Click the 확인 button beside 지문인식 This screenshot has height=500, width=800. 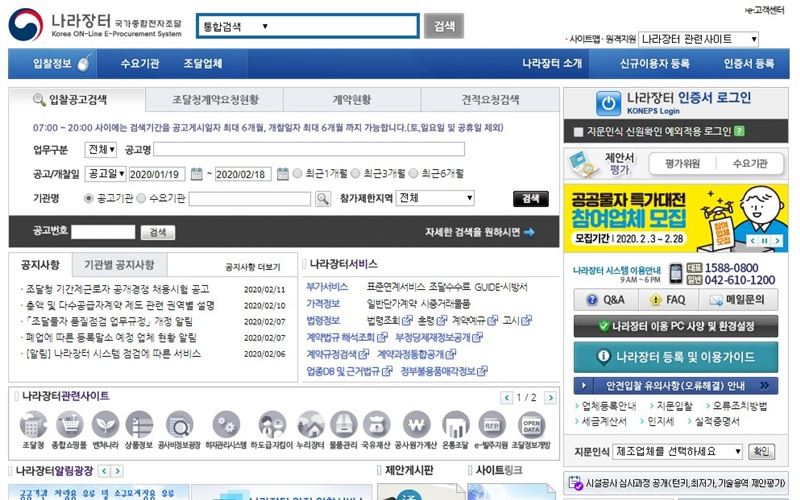pos(761,452)
